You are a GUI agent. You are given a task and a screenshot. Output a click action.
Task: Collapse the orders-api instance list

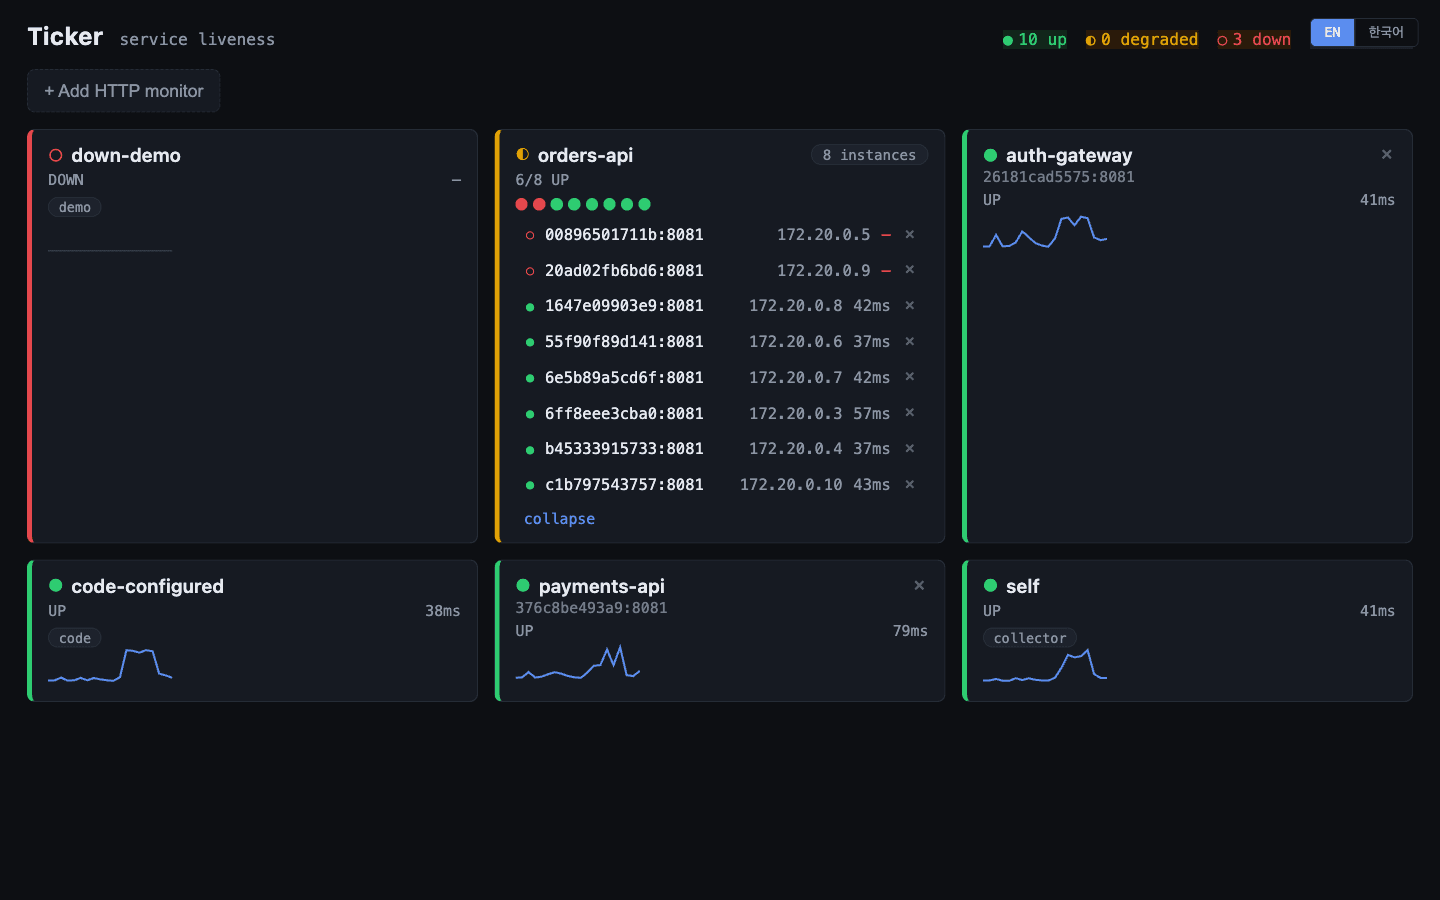[x=559, y=519]
